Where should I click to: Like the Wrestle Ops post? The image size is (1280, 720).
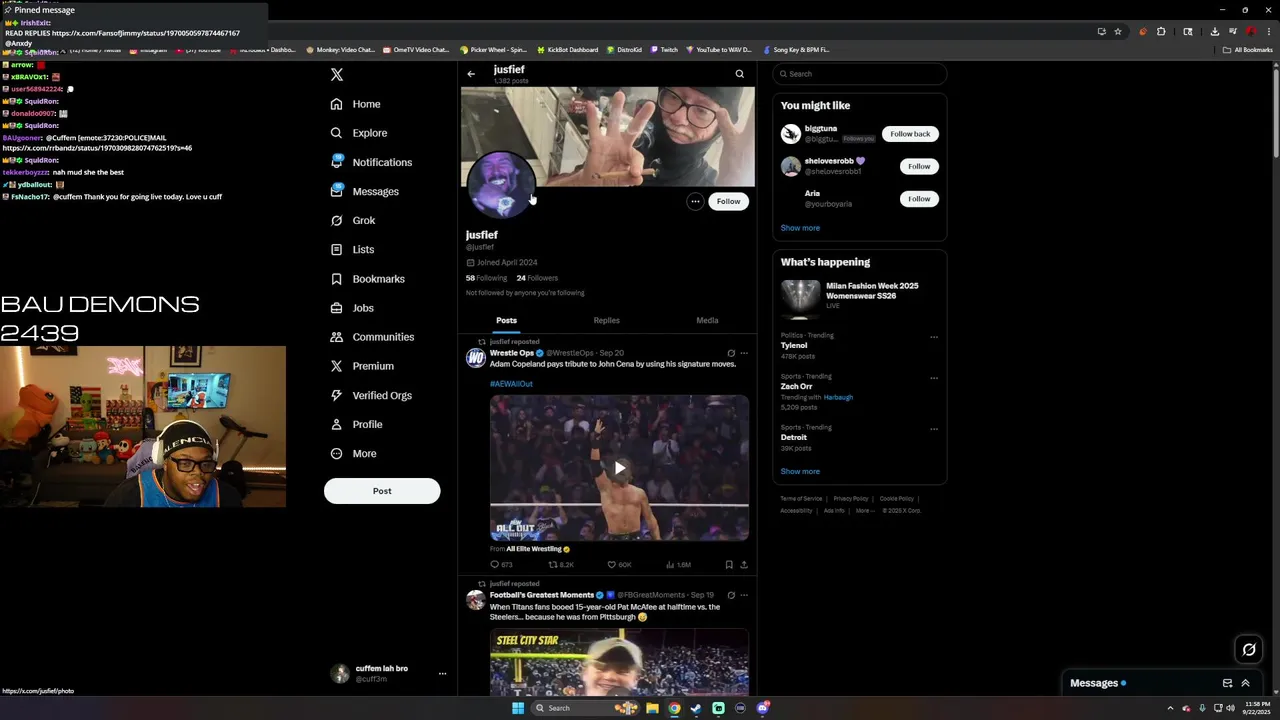[x=620, y=565]
